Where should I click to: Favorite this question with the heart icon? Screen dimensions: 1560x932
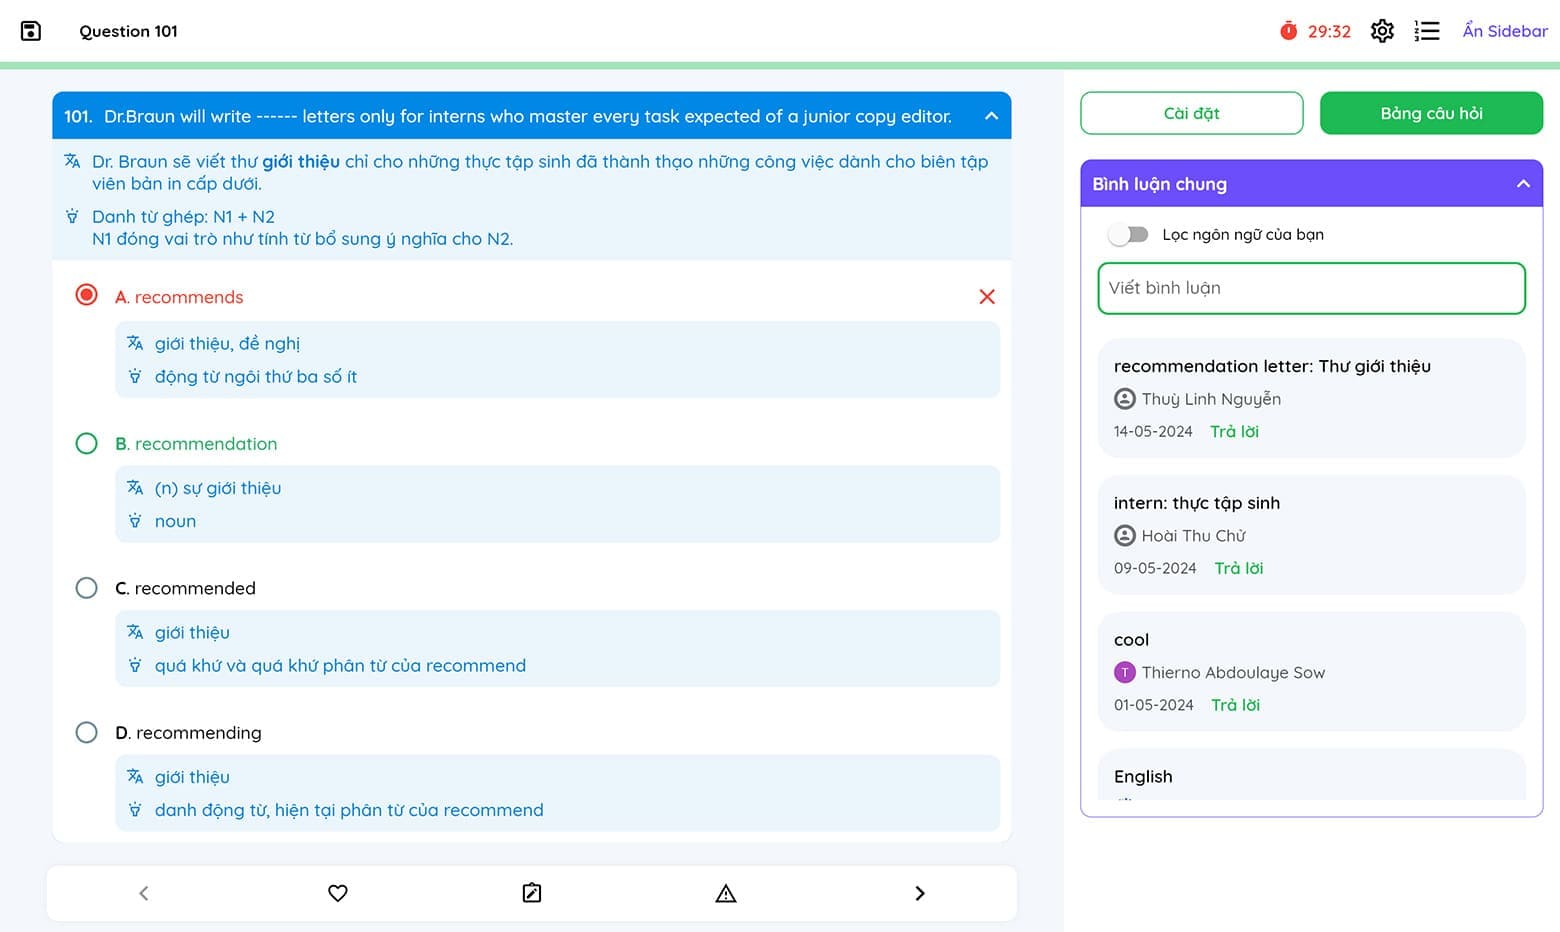pos(338,893)
